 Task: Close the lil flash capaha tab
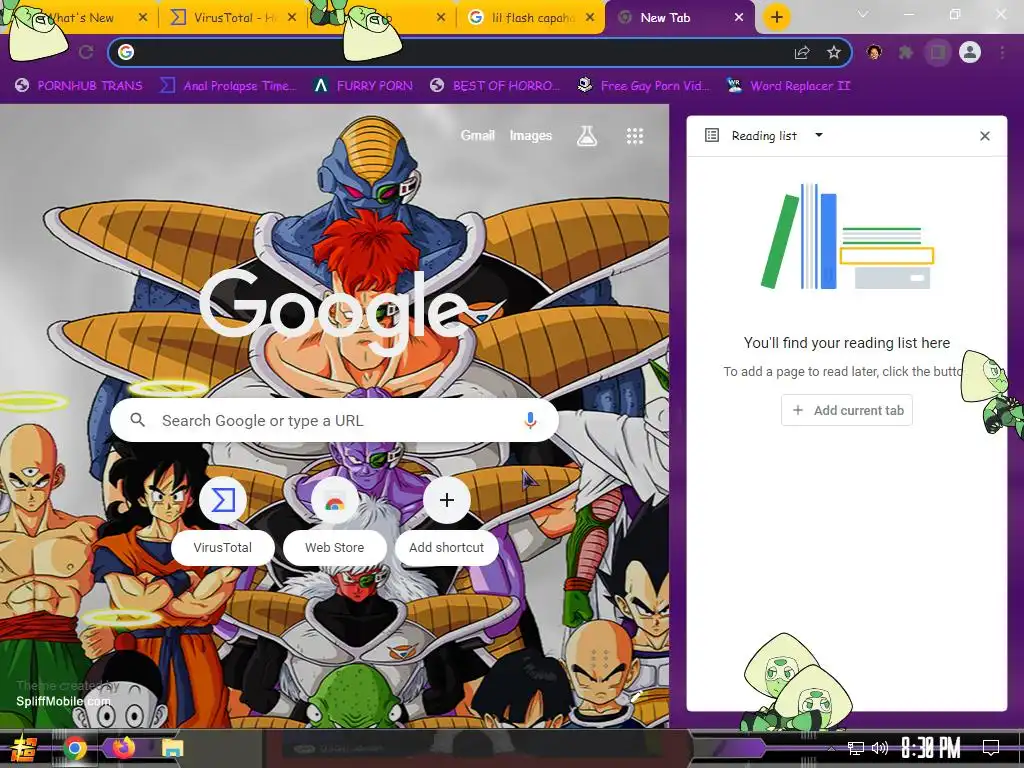[x=590, y=18]
